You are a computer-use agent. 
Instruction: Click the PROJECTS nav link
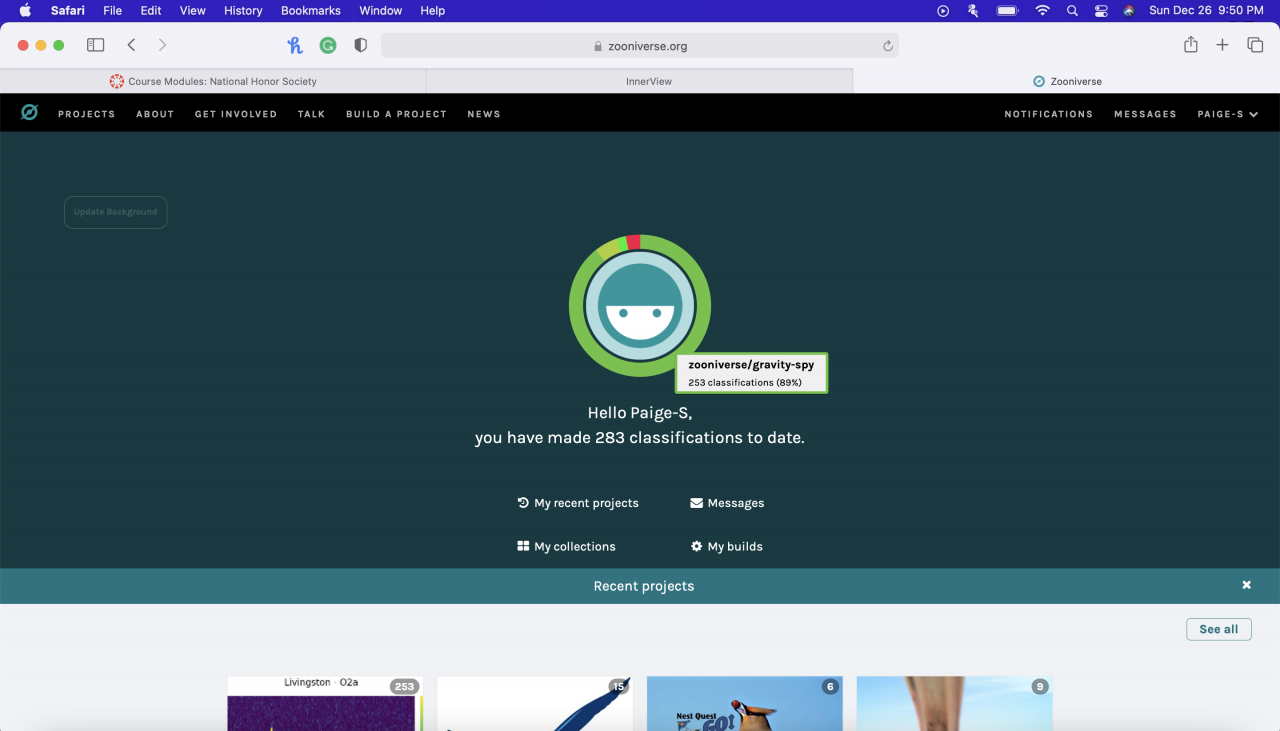87,114
